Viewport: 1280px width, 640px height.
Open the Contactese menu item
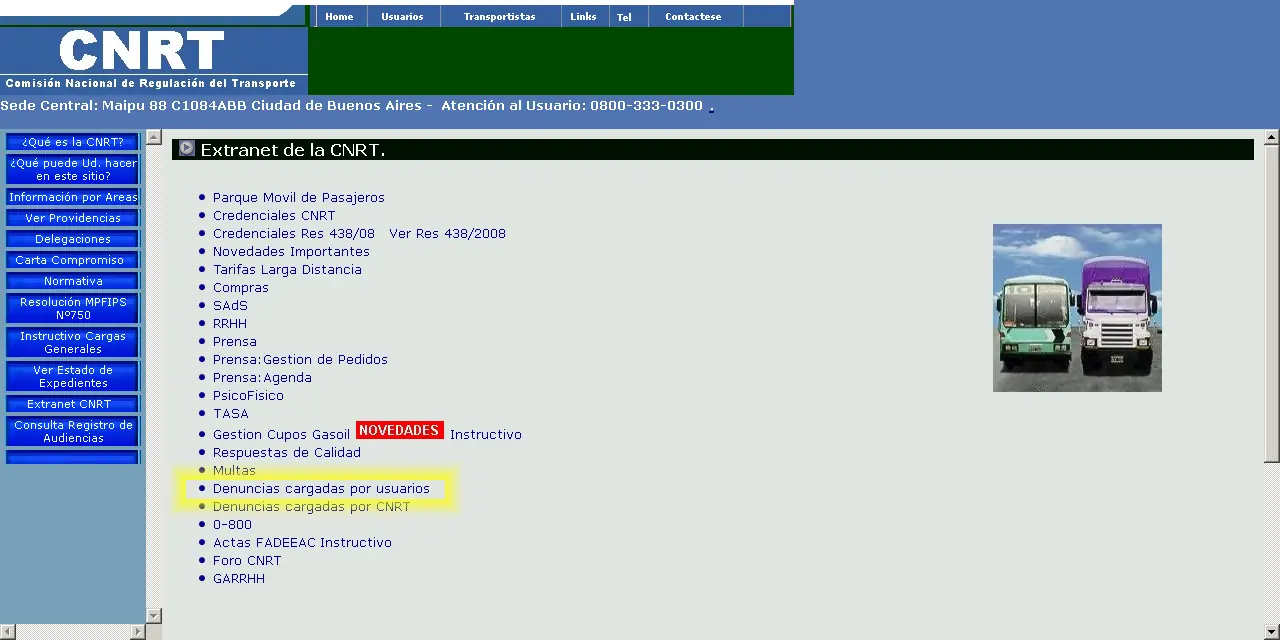pyautogui.click(x=693, y=16)
